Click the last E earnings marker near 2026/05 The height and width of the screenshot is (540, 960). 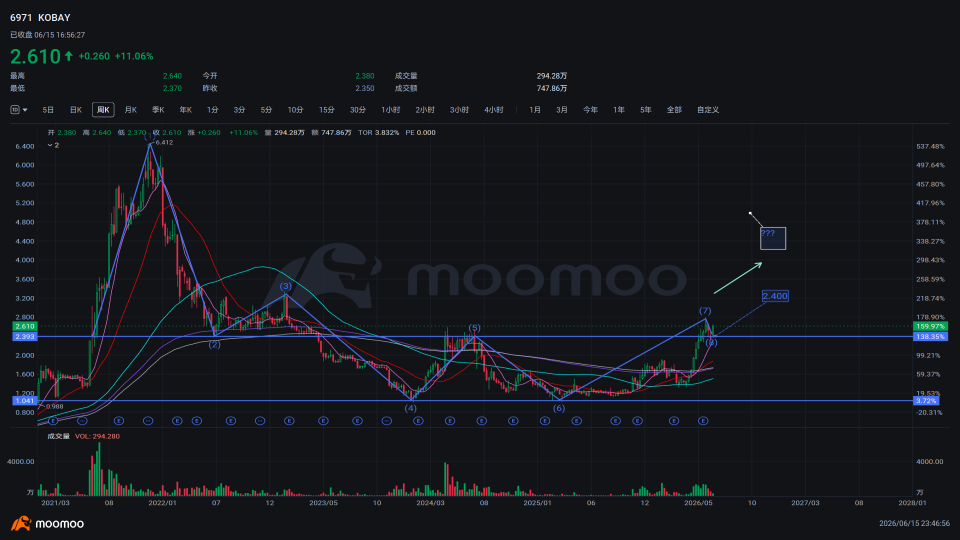point(703,421)
